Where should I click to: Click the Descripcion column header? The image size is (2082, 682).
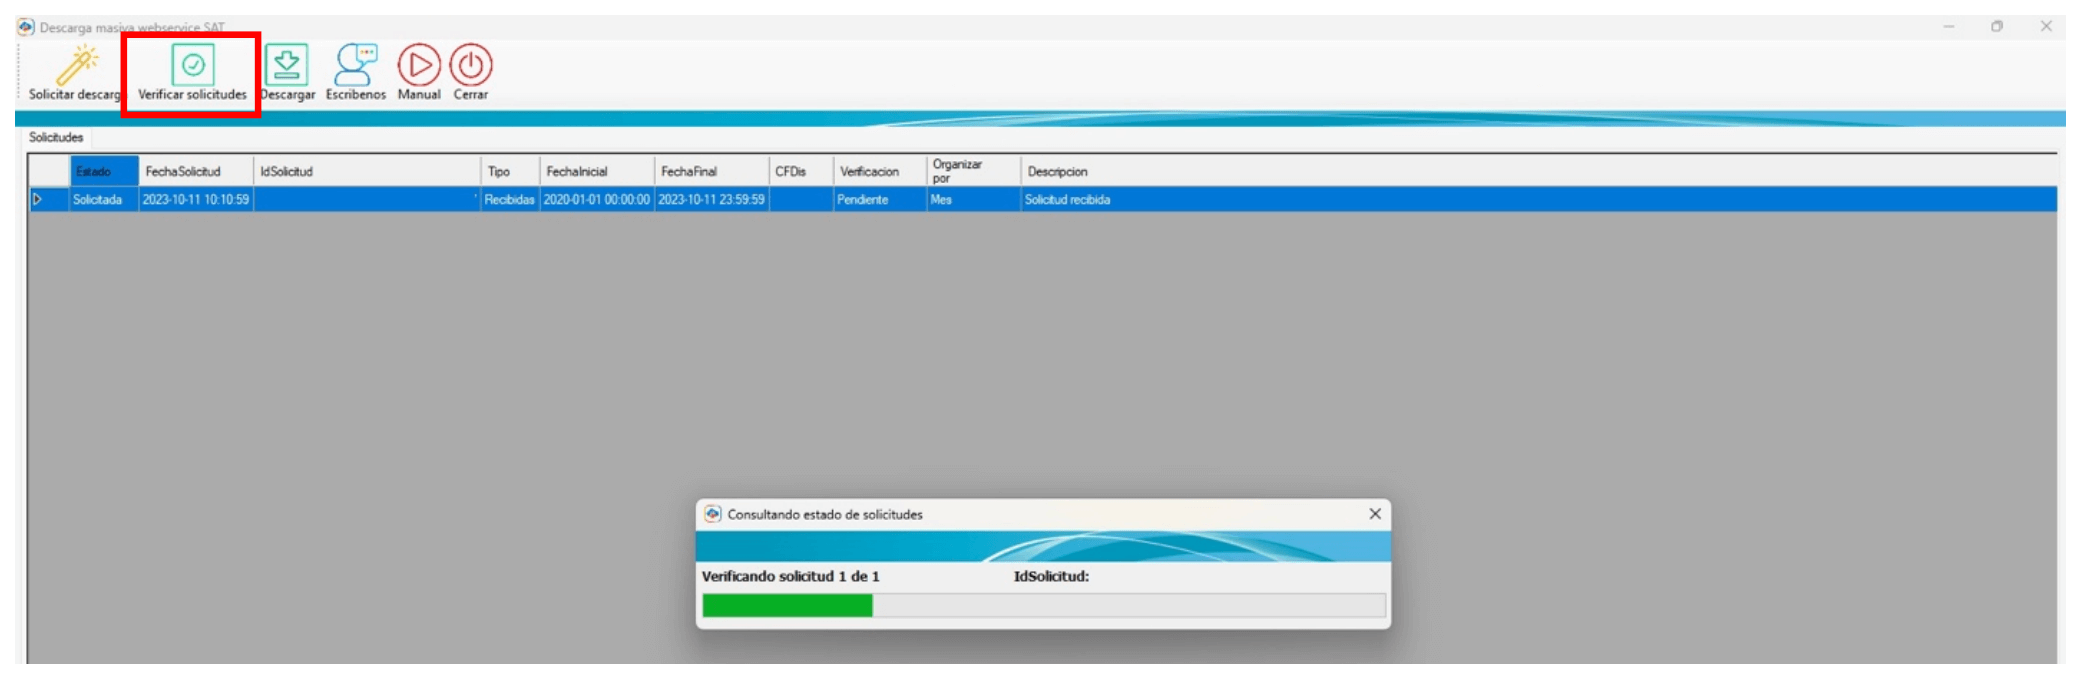tap(1057, 172)
